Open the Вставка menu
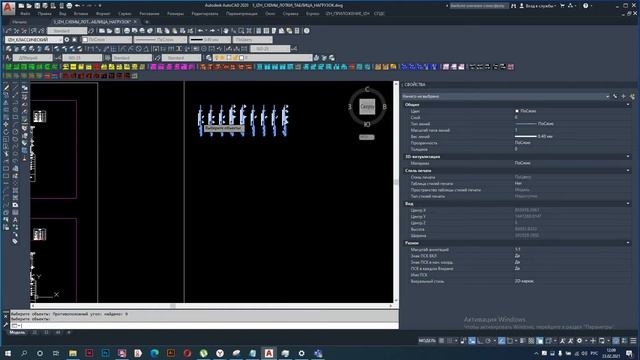640x360 pixels. pos(80,13)
